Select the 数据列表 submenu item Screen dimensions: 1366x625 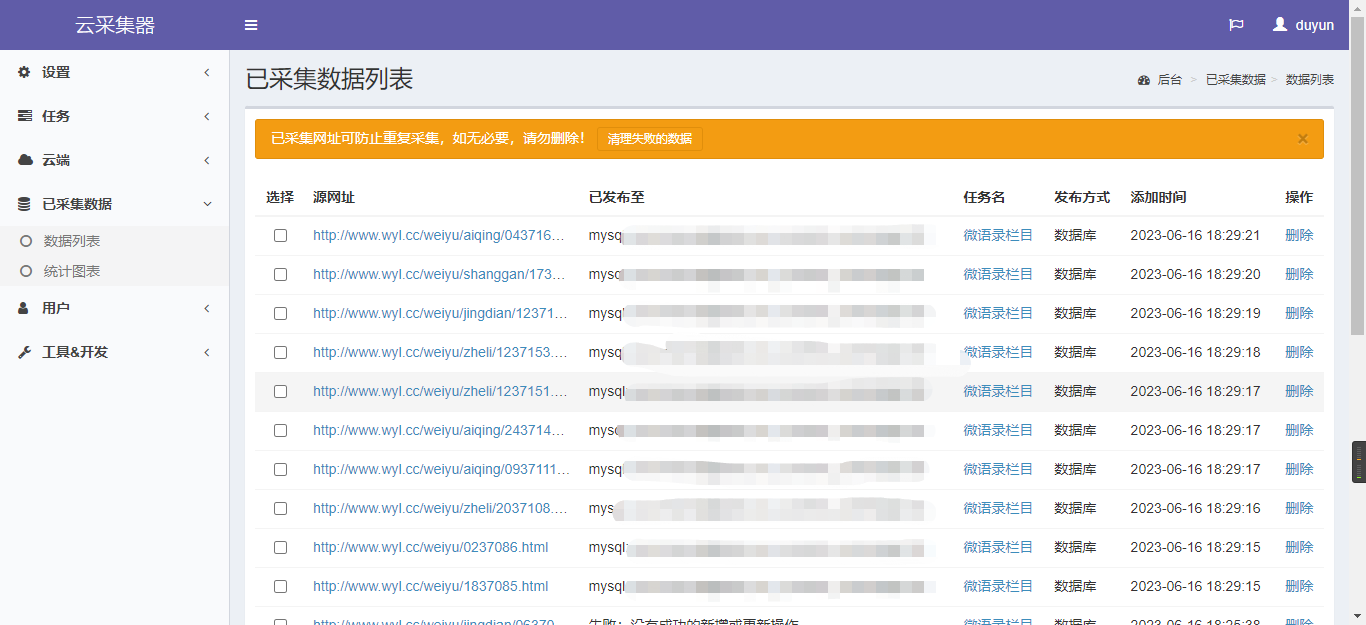[72, 241]
